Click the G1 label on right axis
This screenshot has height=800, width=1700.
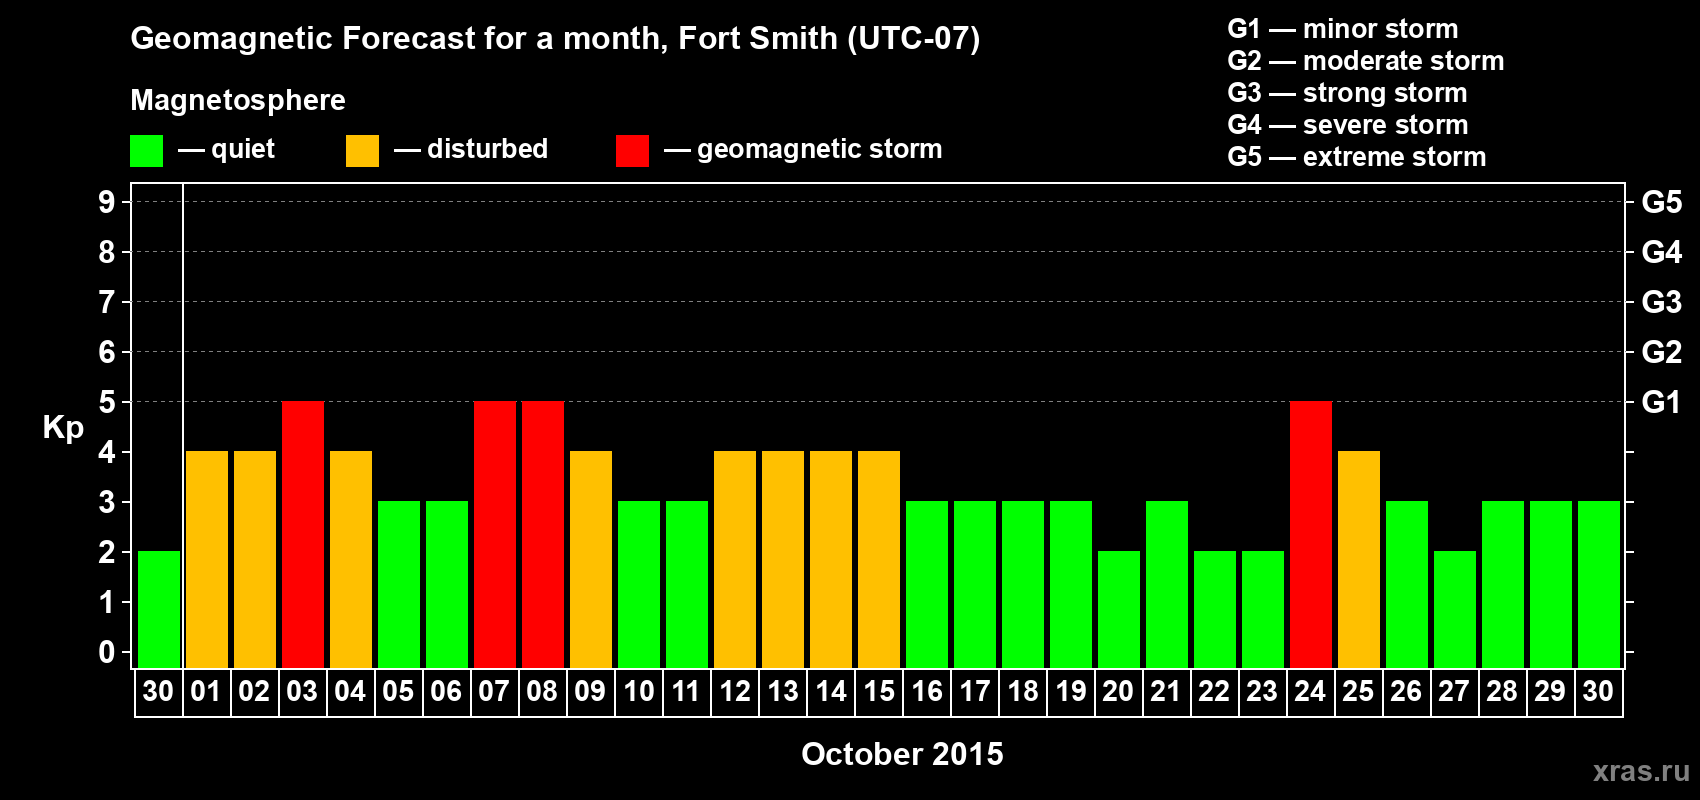[x=1661, y=402]
